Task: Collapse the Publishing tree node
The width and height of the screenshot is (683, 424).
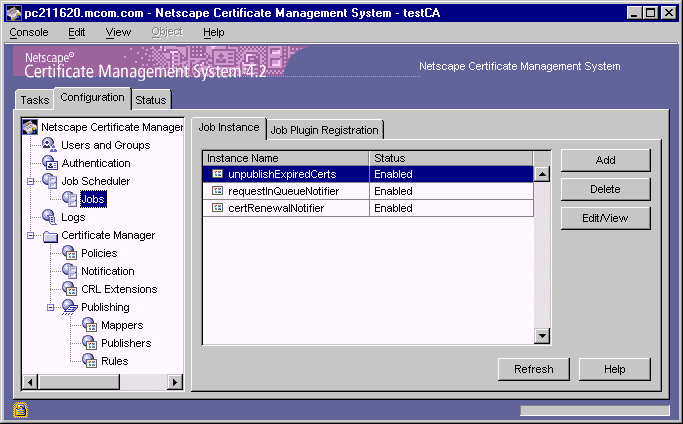Action: pyautogui.click(x=51, y=307)
